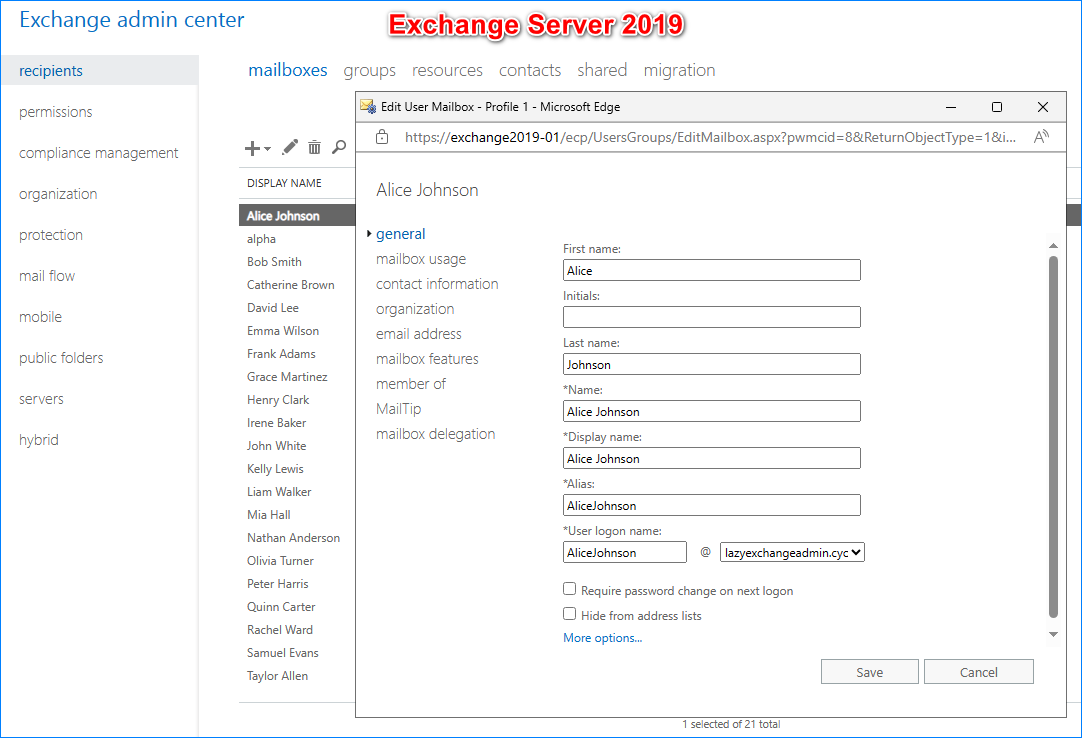Click Exchange admin center title
Screen dimensions: 1082x738
[132, 20]
